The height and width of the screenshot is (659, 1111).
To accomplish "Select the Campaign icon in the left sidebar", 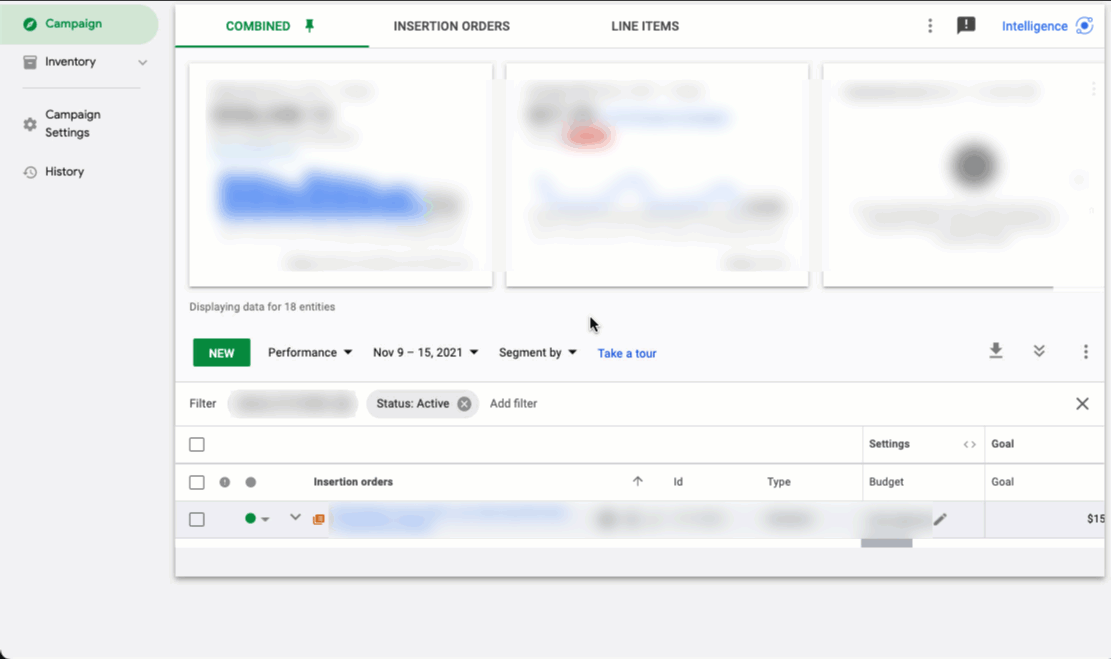I will (x=28, y=23).
